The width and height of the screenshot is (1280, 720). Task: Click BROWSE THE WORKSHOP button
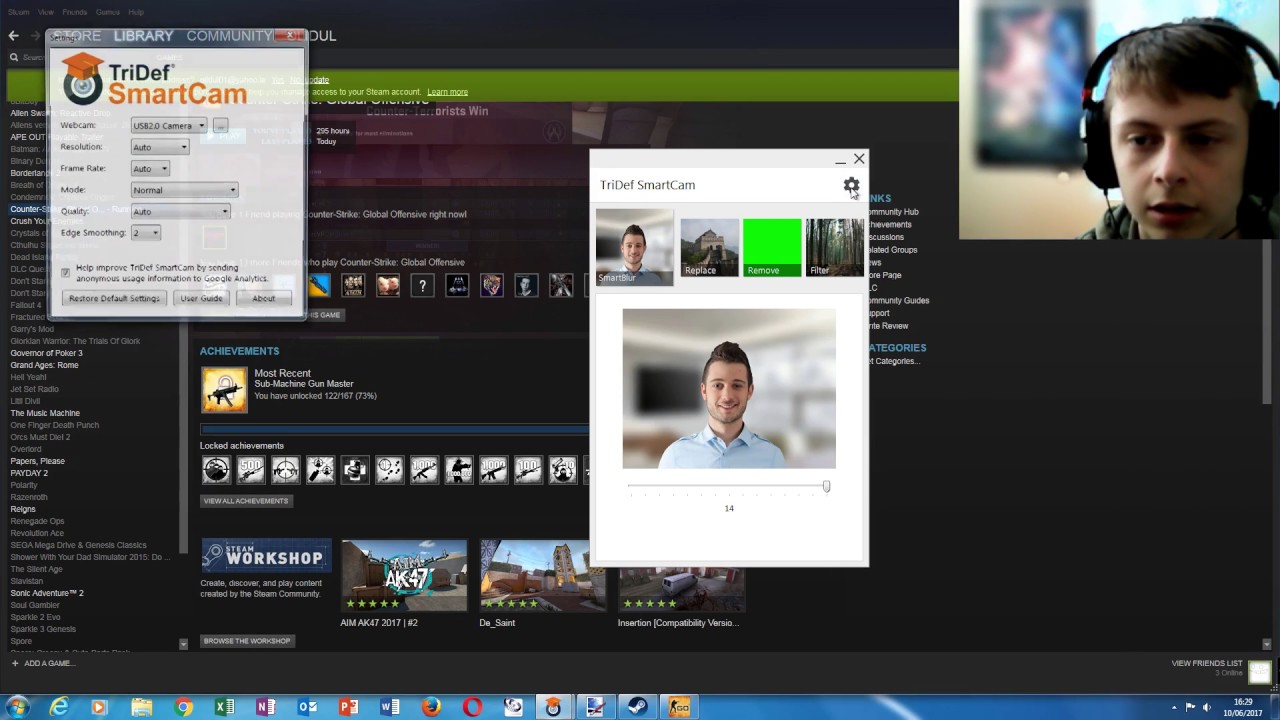coord(247,641)
